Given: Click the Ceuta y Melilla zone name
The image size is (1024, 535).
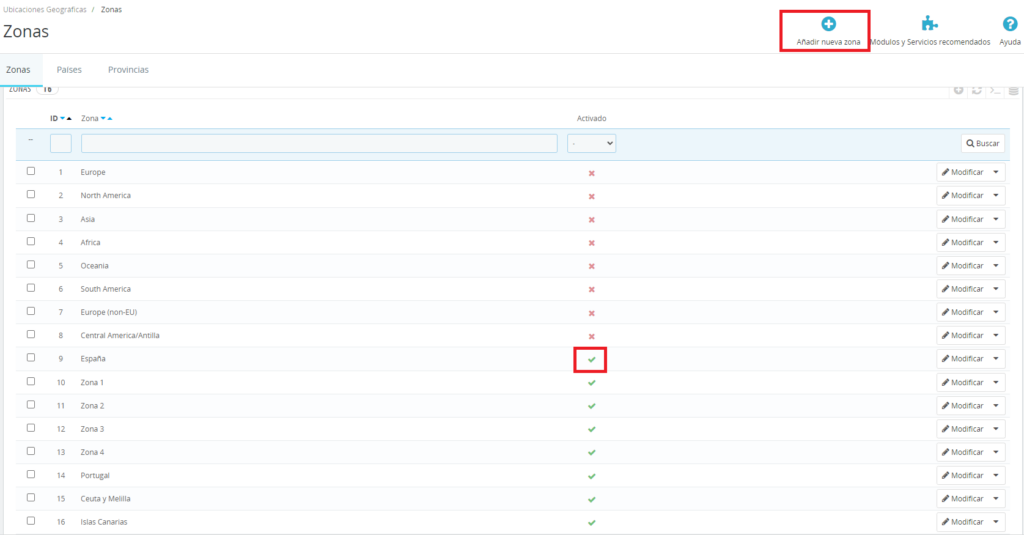Looking at the screenshot, I should coord(105,498).
